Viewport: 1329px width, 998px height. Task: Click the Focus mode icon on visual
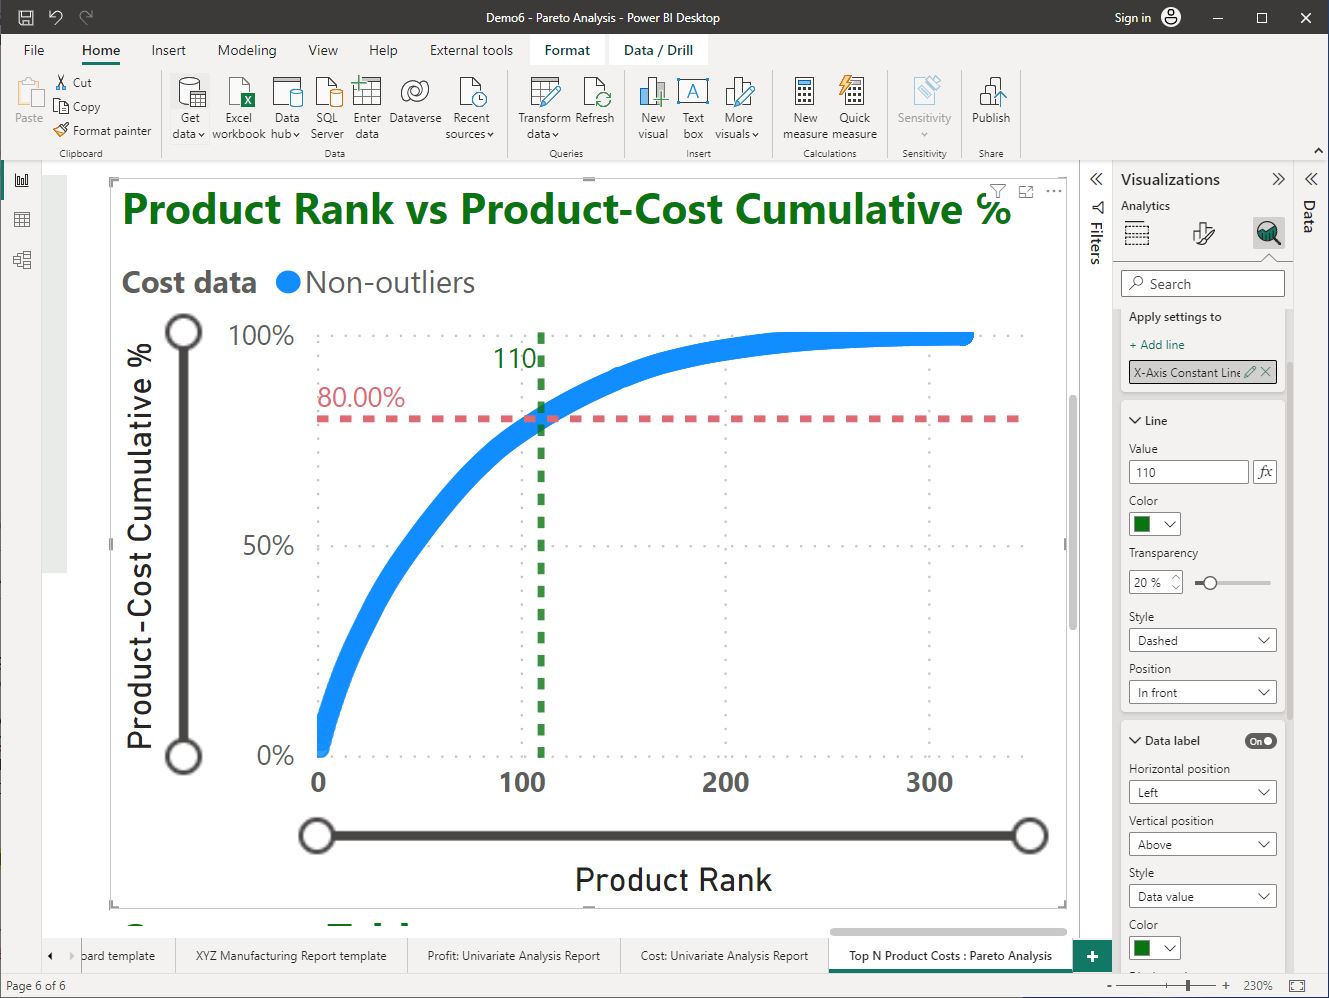click(x=1026, y=190)
